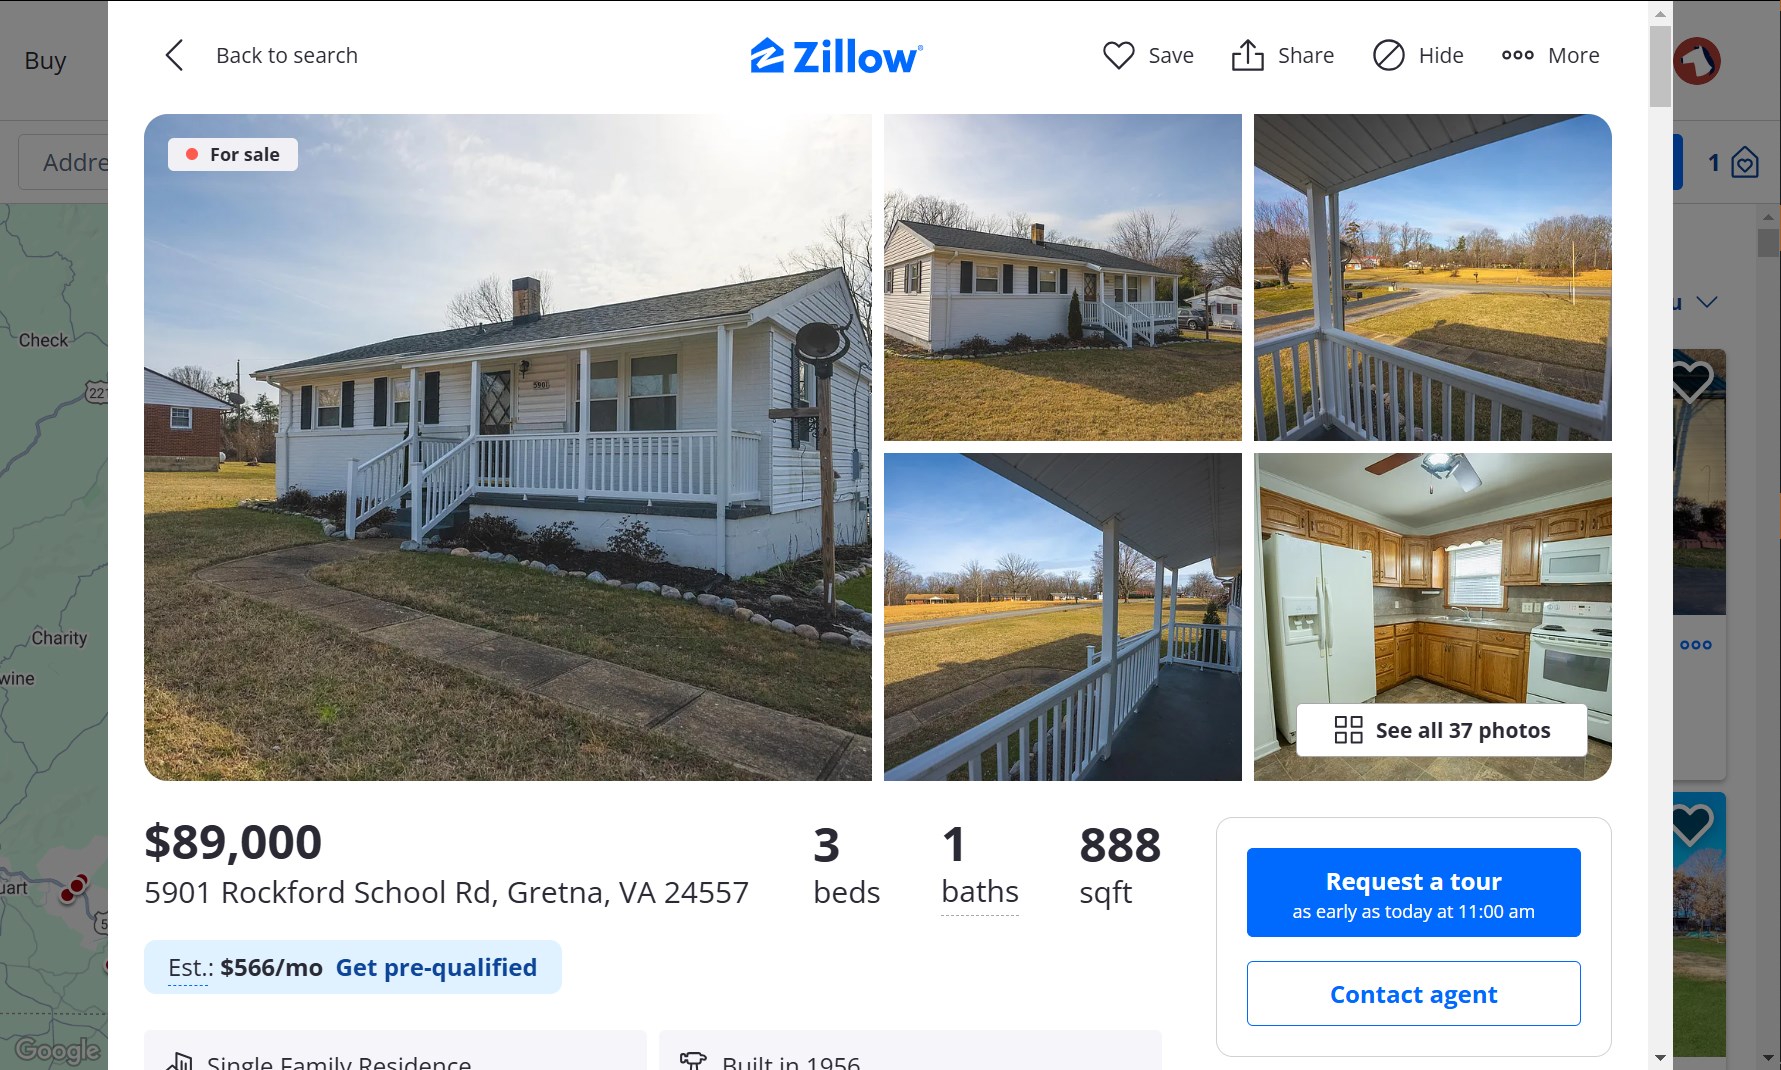Click the Hide circle-slash icon
Viewport: 1781px width, 1070px height.
tap(1388, 55)
